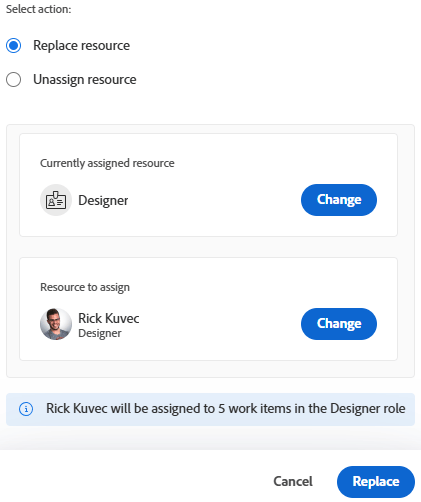Click the info icon in the notice banner
The height and width of the screenshot is (502, 421).
(x=26, y=409)
